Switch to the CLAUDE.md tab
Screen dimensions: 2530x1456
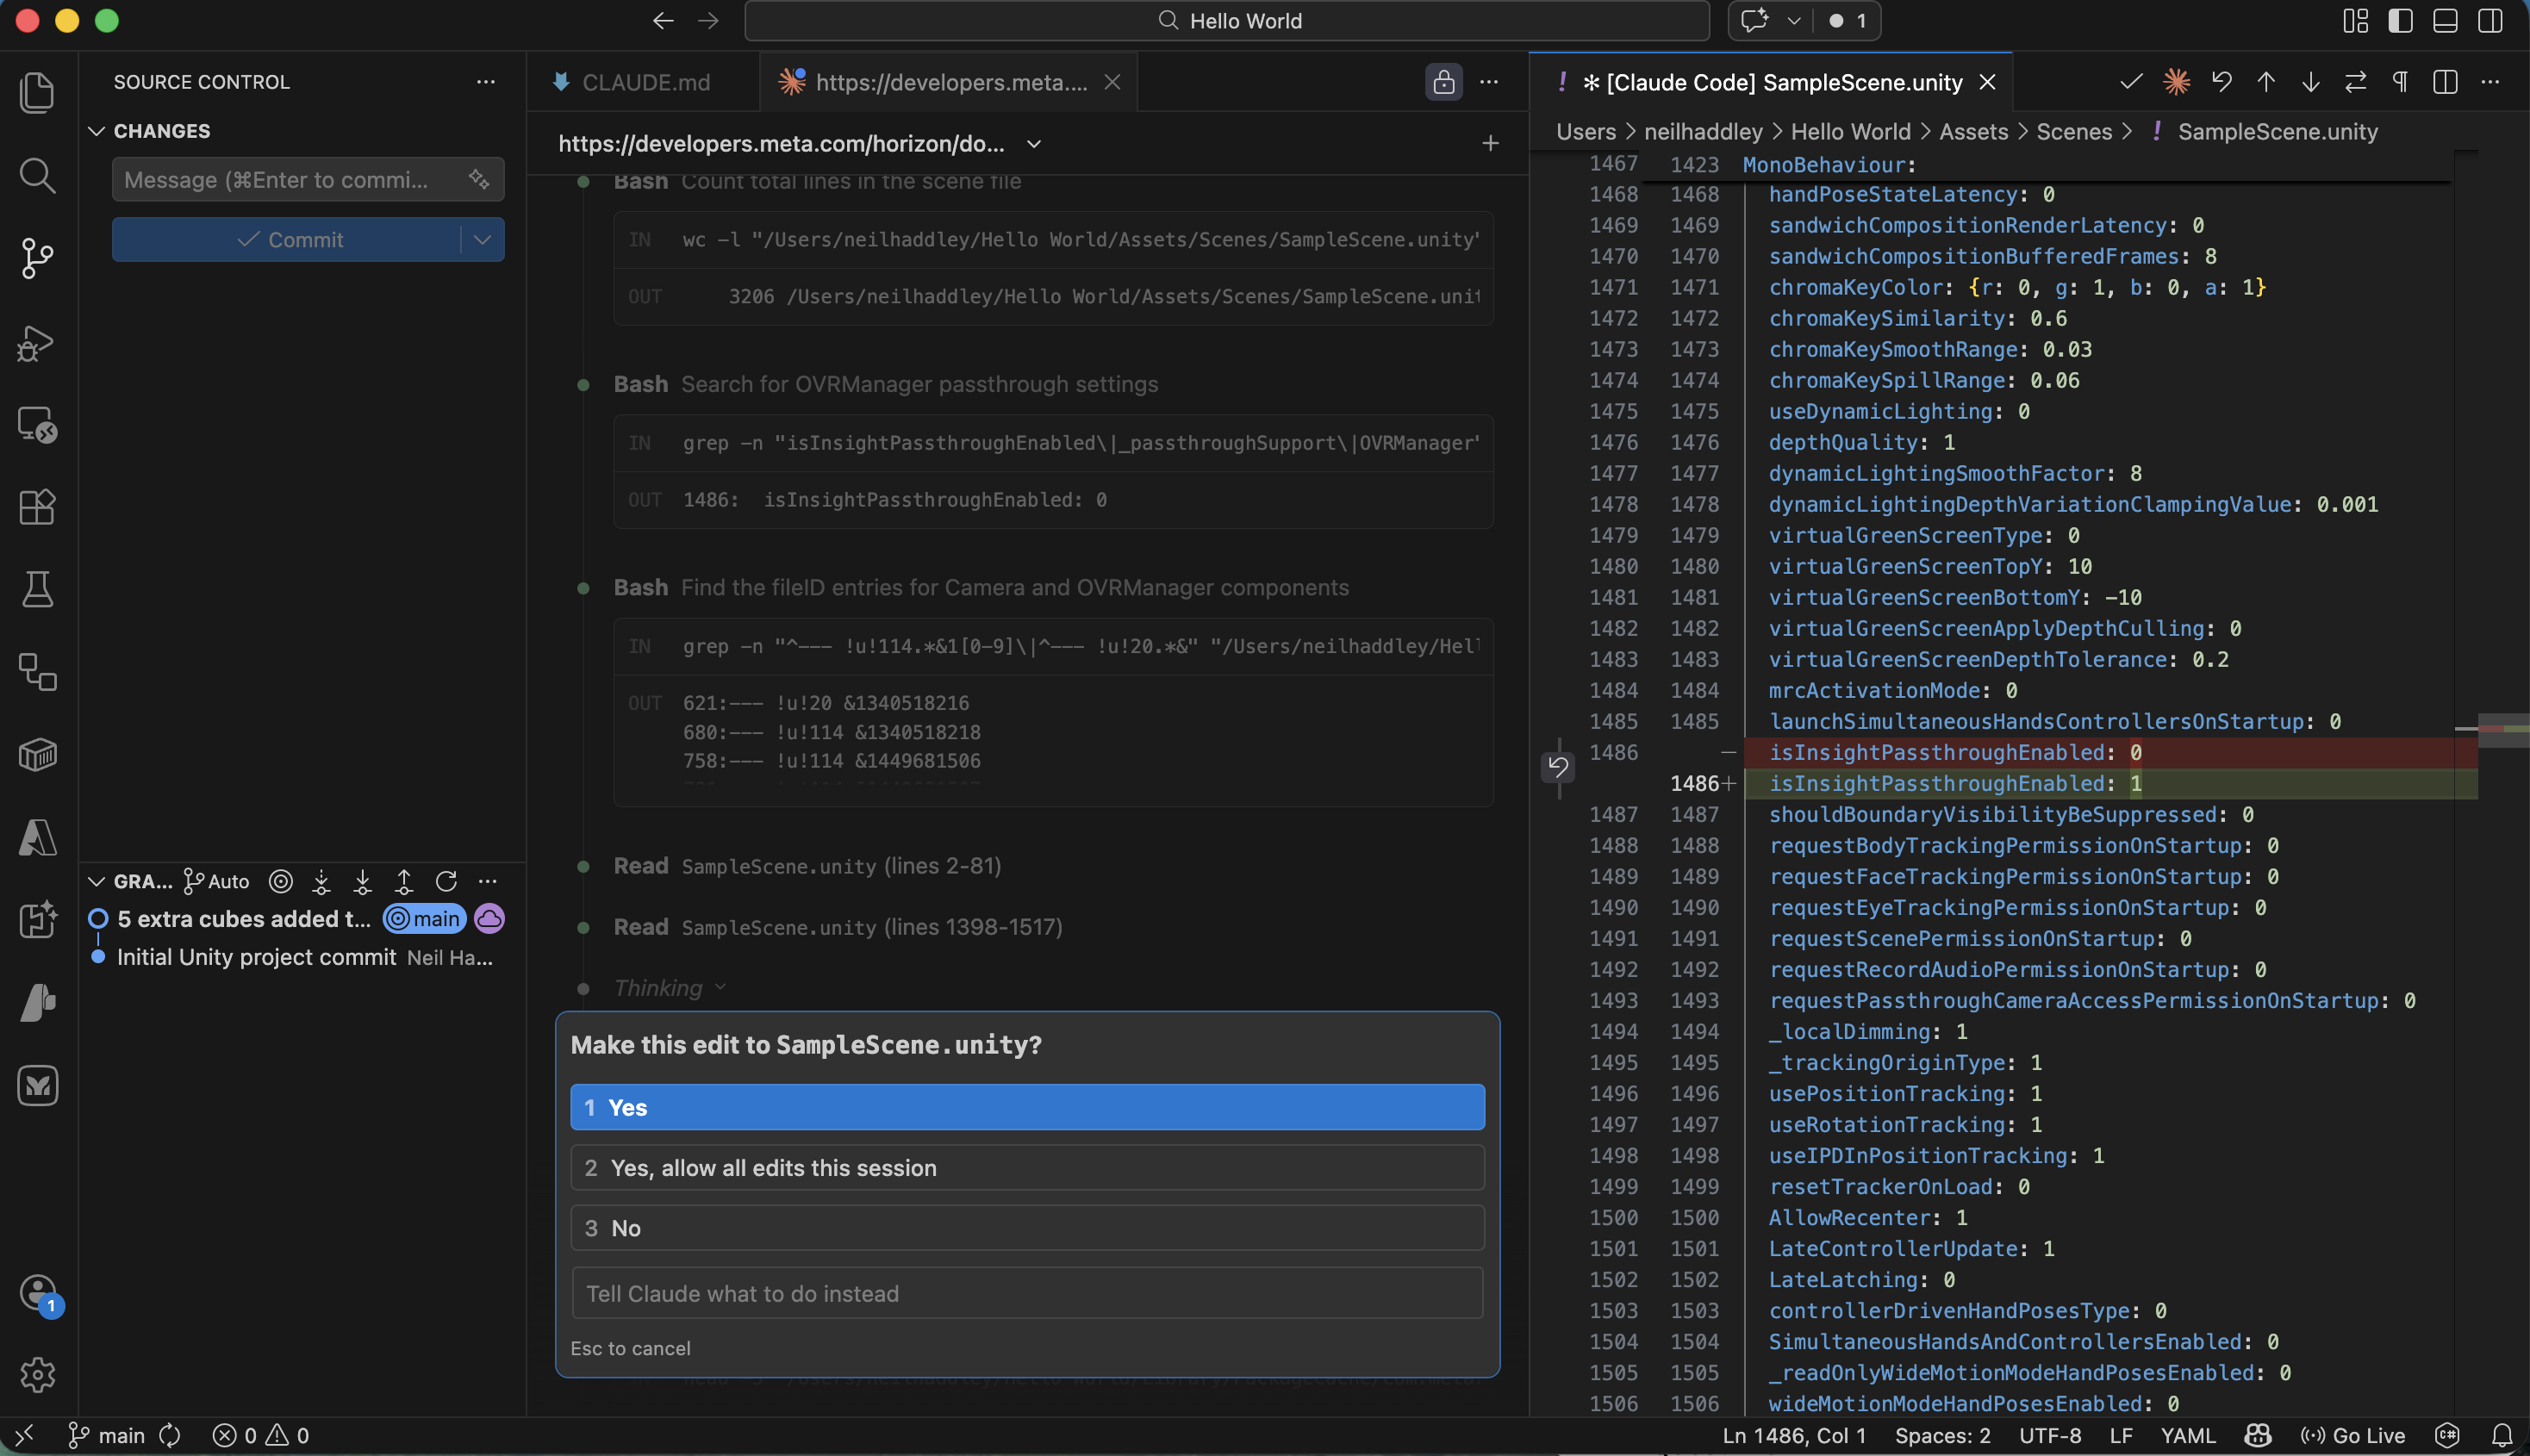(644, 82)
